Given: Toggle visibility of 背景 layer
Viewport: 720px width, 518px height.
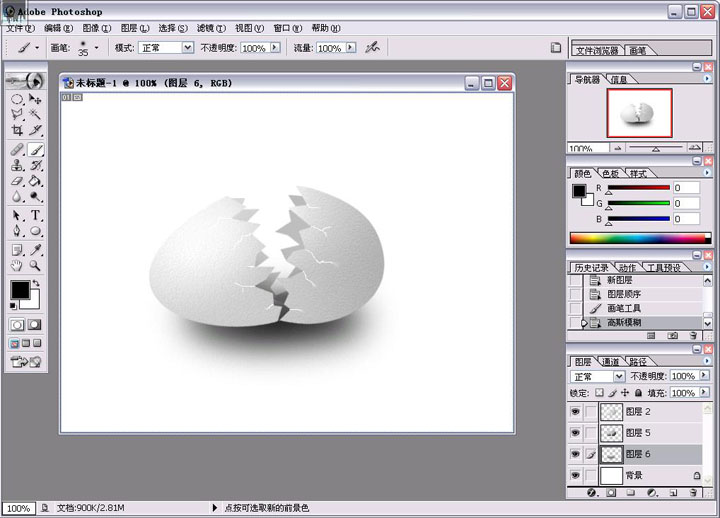Looking at the screenshot, I should coord(575,475).
